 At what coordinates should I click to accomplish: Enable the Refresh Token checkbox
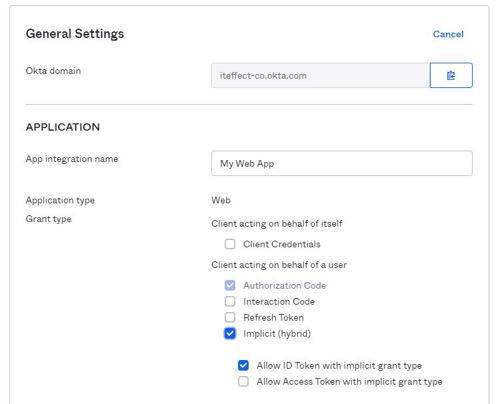[x=230, y=317]
